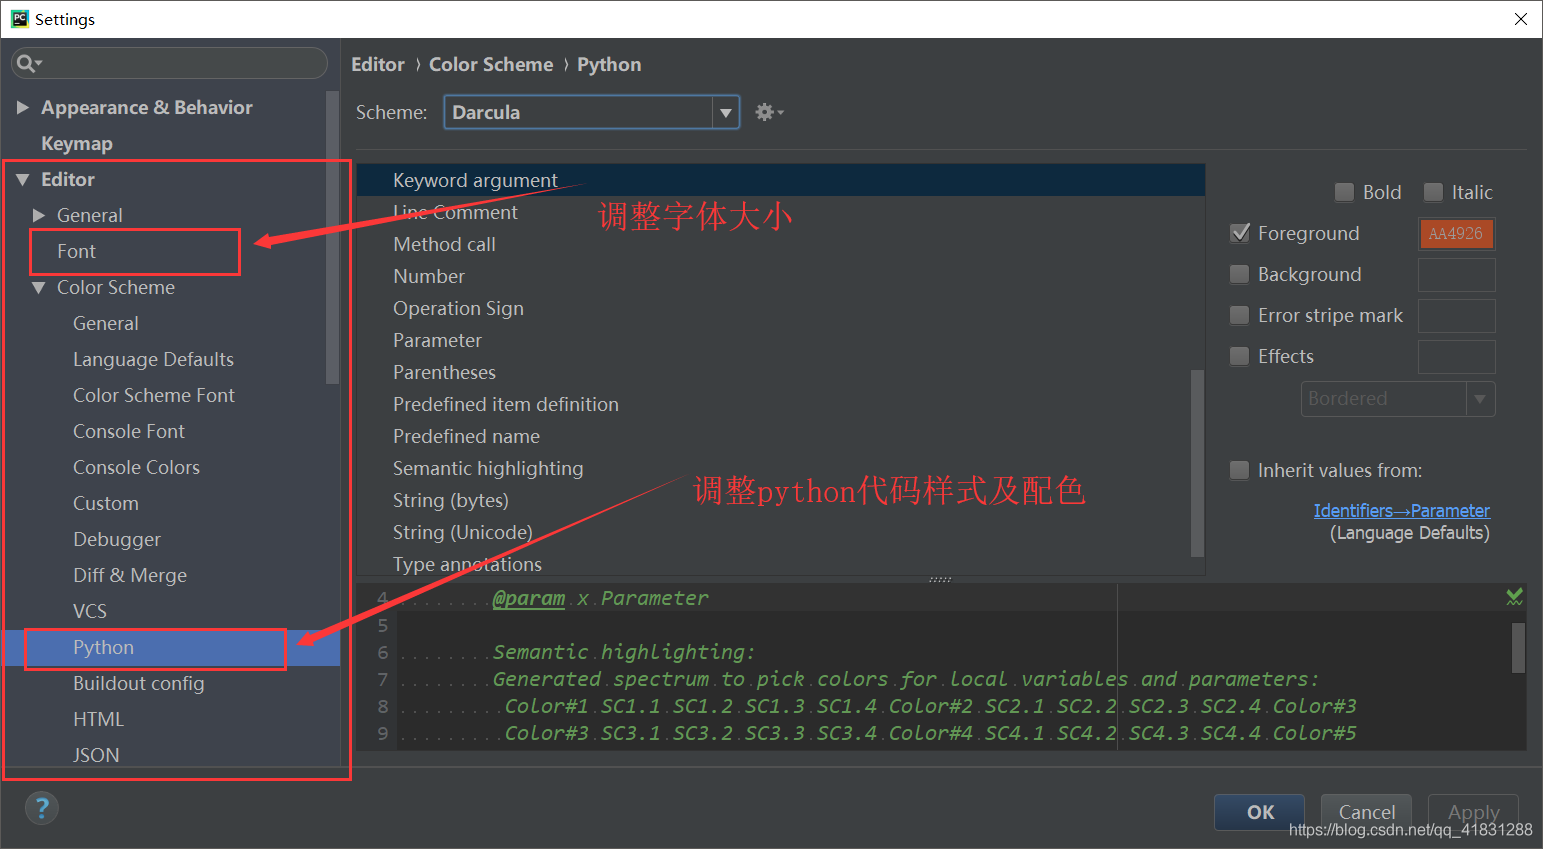Select Number in the attribute list
The image size is (1543, 849).
780,276
